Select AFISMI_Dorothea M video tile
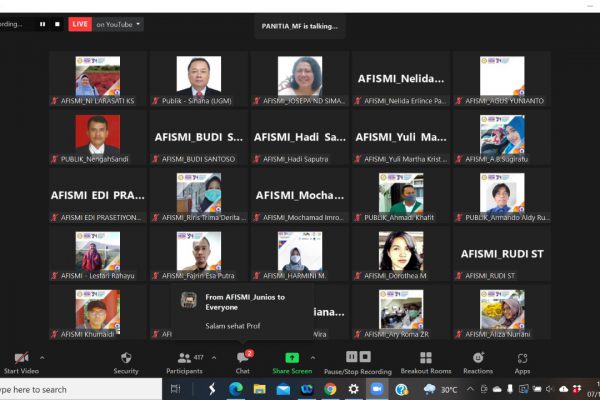The image size is (600, 400). coord(400,254)
